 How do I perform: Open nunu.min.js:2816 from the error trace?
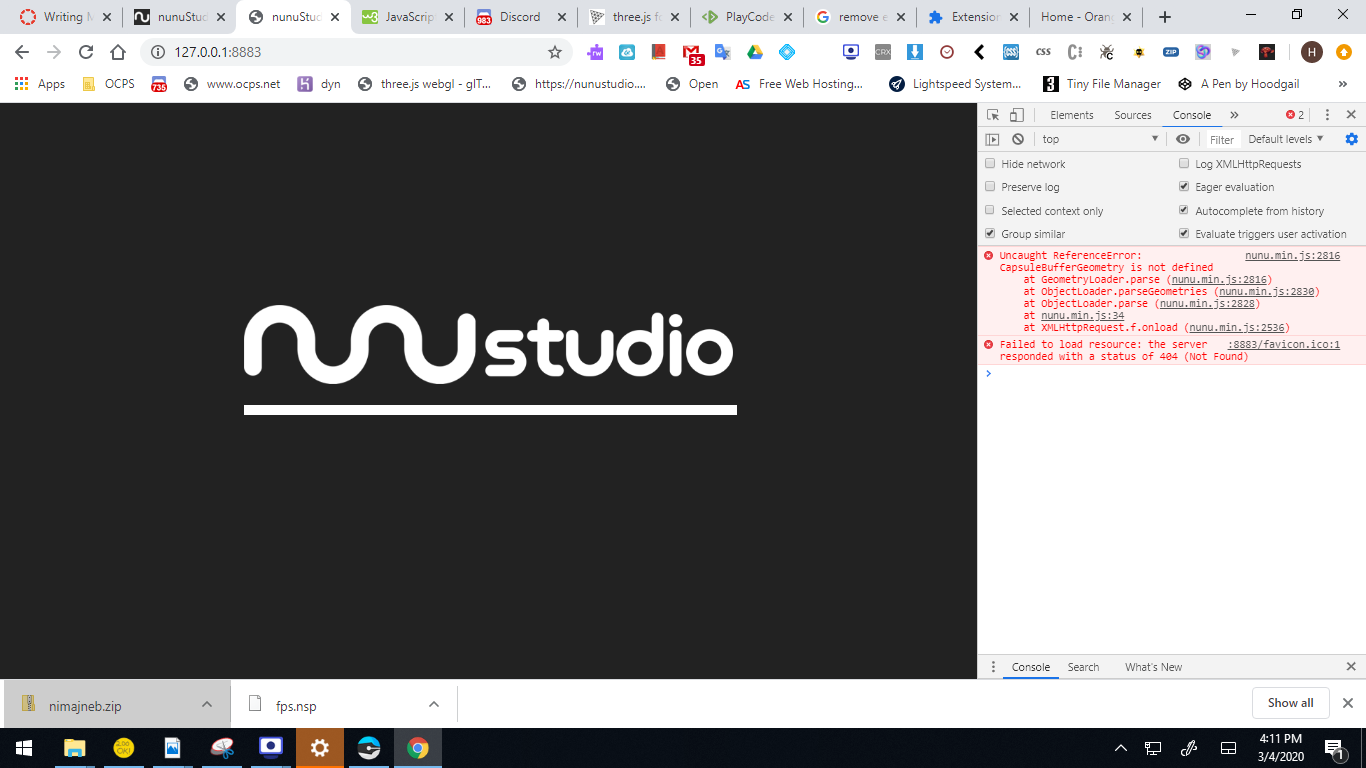(1291, 255)
